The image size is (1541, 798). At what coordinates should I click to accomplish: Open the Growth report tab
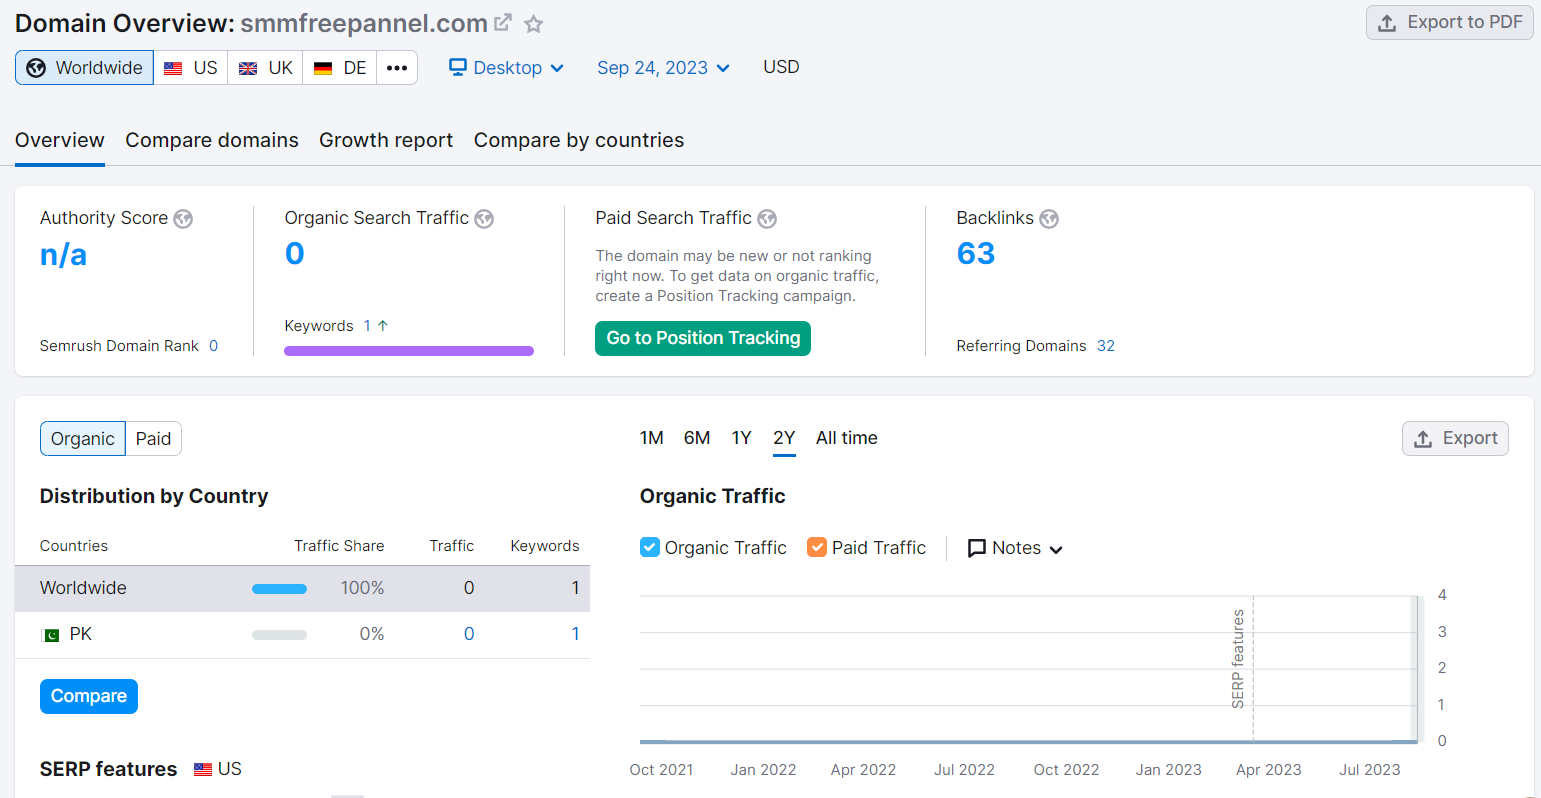click(x=386, y=140)
